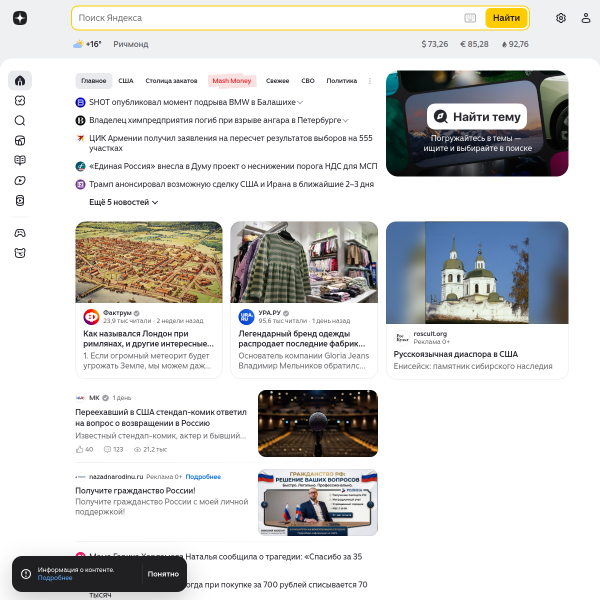The height and width of the screenshot is (600, 600).
Task: Open the search magnifier sidebar icon
Action: coord(20,121)
